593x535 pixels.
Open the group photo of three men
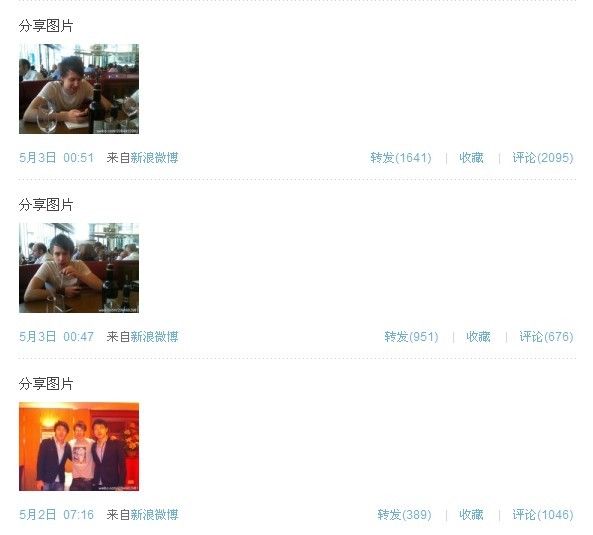[79, 447]
